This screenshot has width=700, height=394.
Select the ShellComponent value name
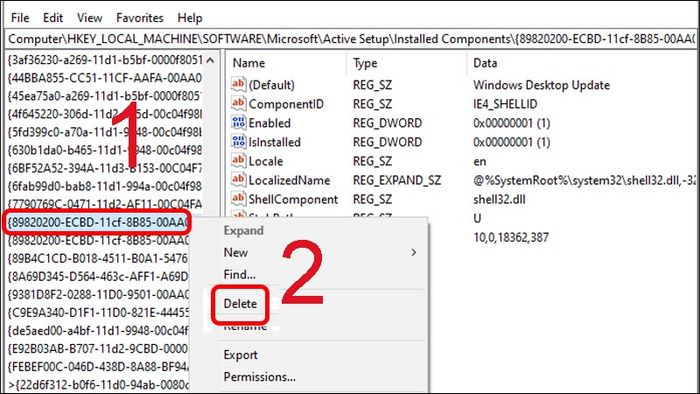(293, 199)
